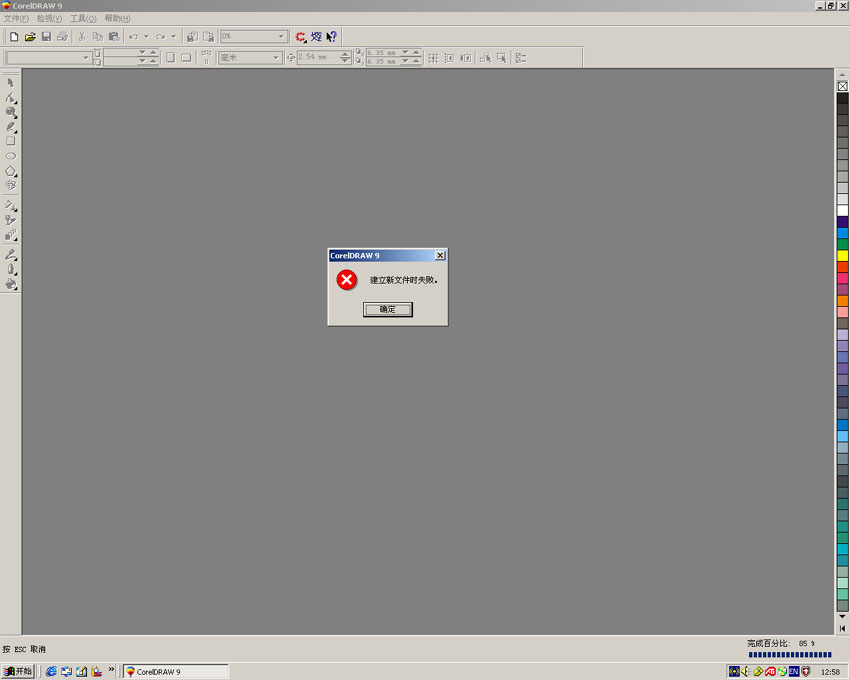Toggle snap to guidelines button

pos(449,58)
